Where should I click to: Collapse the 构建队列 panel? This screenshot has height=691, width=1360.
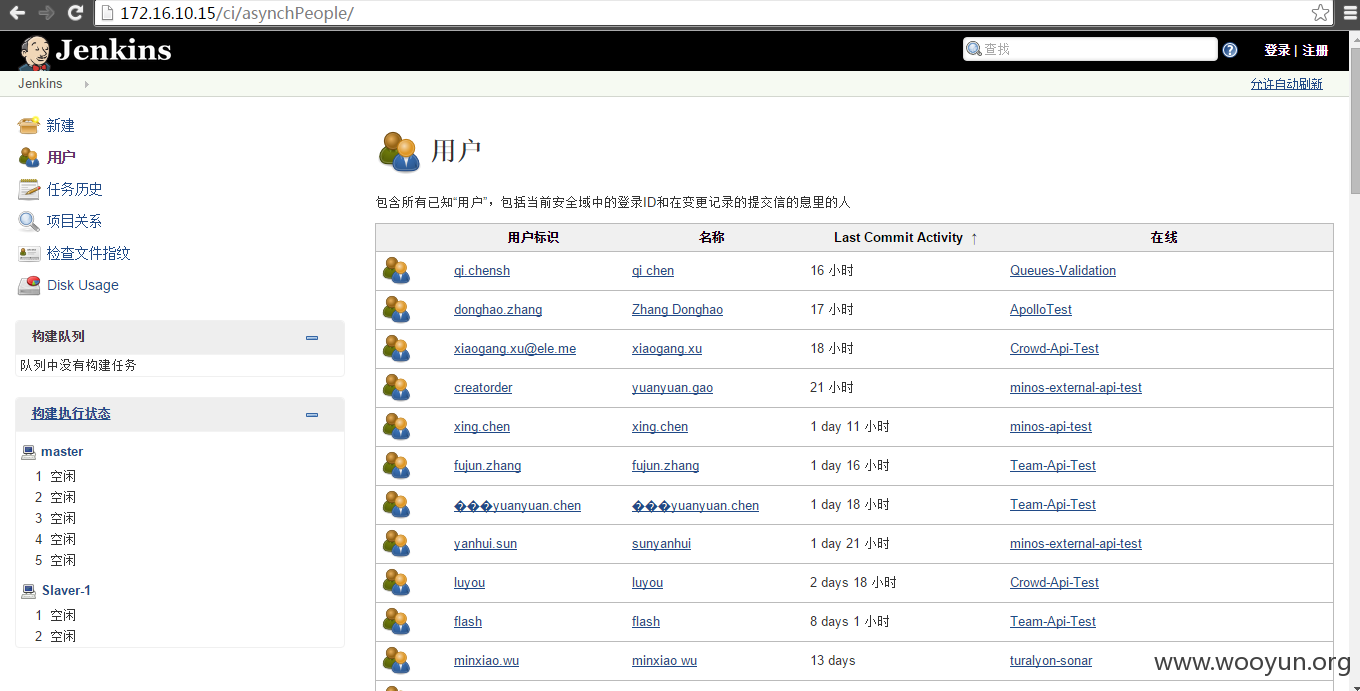pyautogui.click(x=312, y=337)
